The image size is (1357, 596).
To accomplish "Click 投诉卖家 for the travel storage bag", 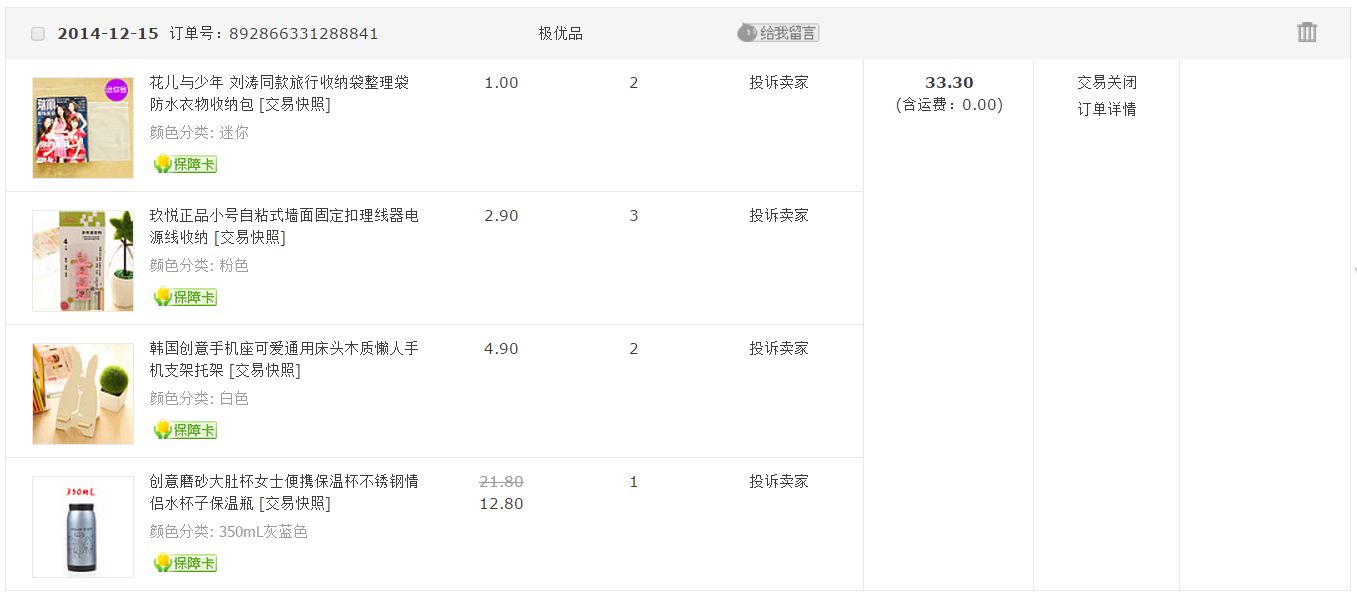I will (778, 82).
